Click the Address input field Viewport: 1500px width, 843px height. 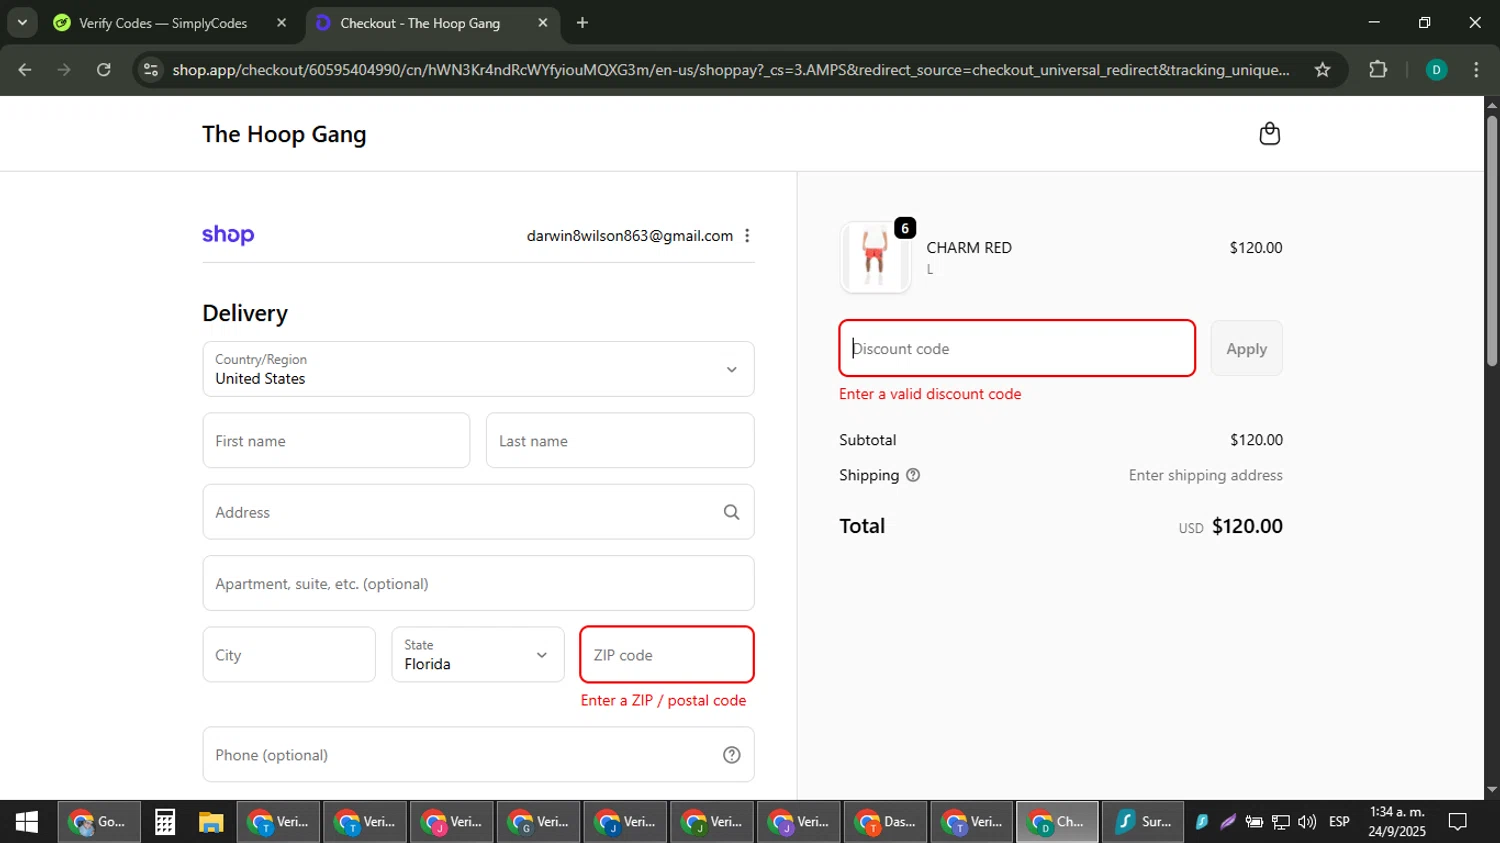click(478, 512)
